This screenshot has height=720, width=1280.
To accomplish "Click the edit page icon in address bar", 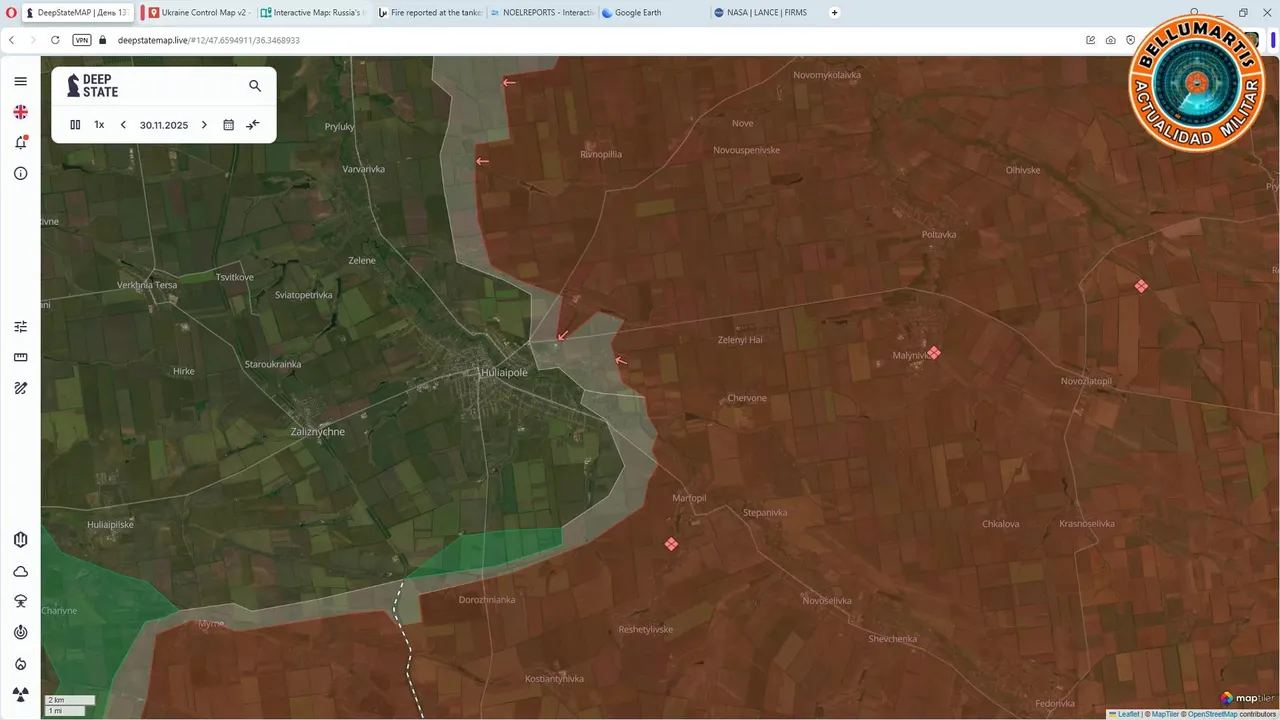I will pos(1090,40).
